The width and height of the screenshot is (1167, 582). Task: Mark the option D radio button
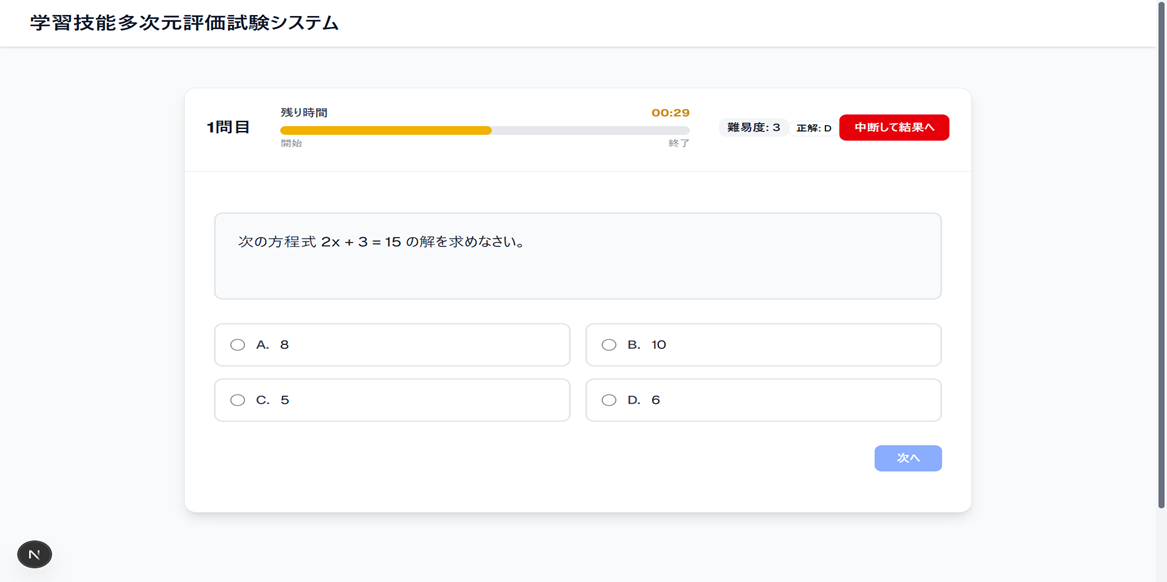click(x=609, y=400)
